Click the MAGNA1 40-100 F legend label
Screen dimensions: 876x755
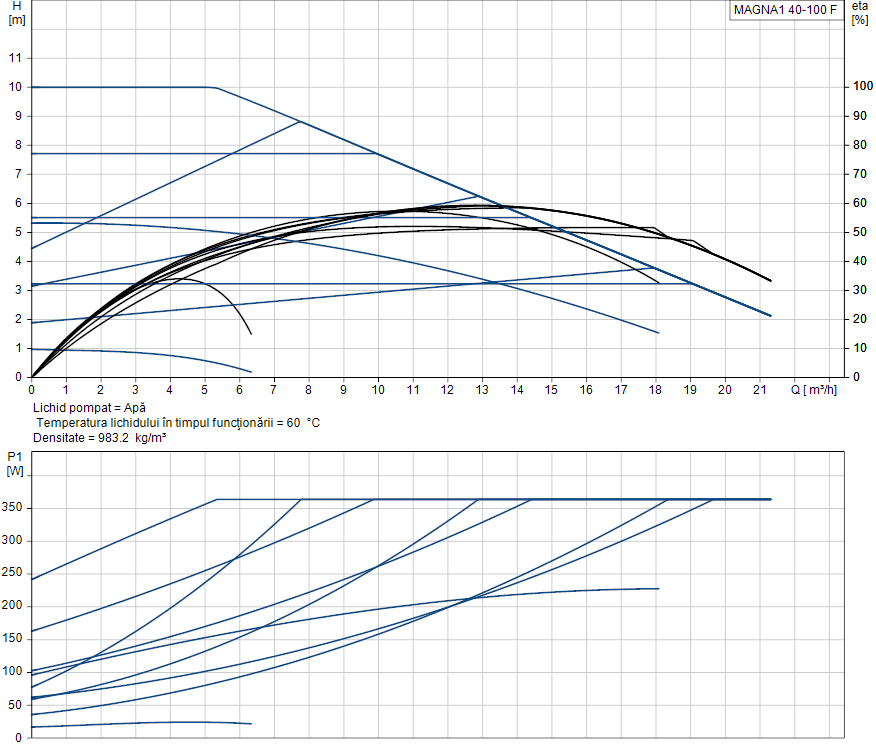(783, 11)
